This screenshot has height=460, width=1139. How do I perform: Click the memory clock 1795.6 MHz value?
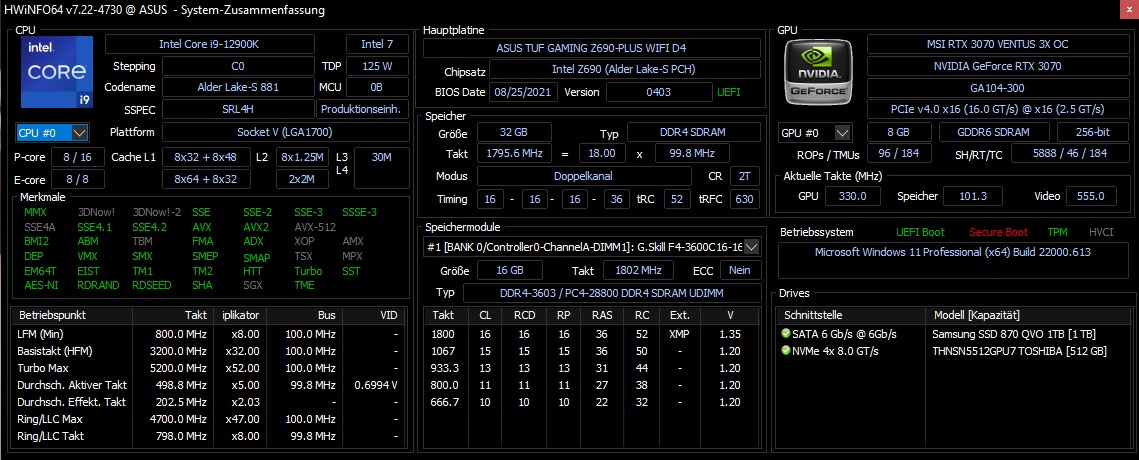pos(514,154)
